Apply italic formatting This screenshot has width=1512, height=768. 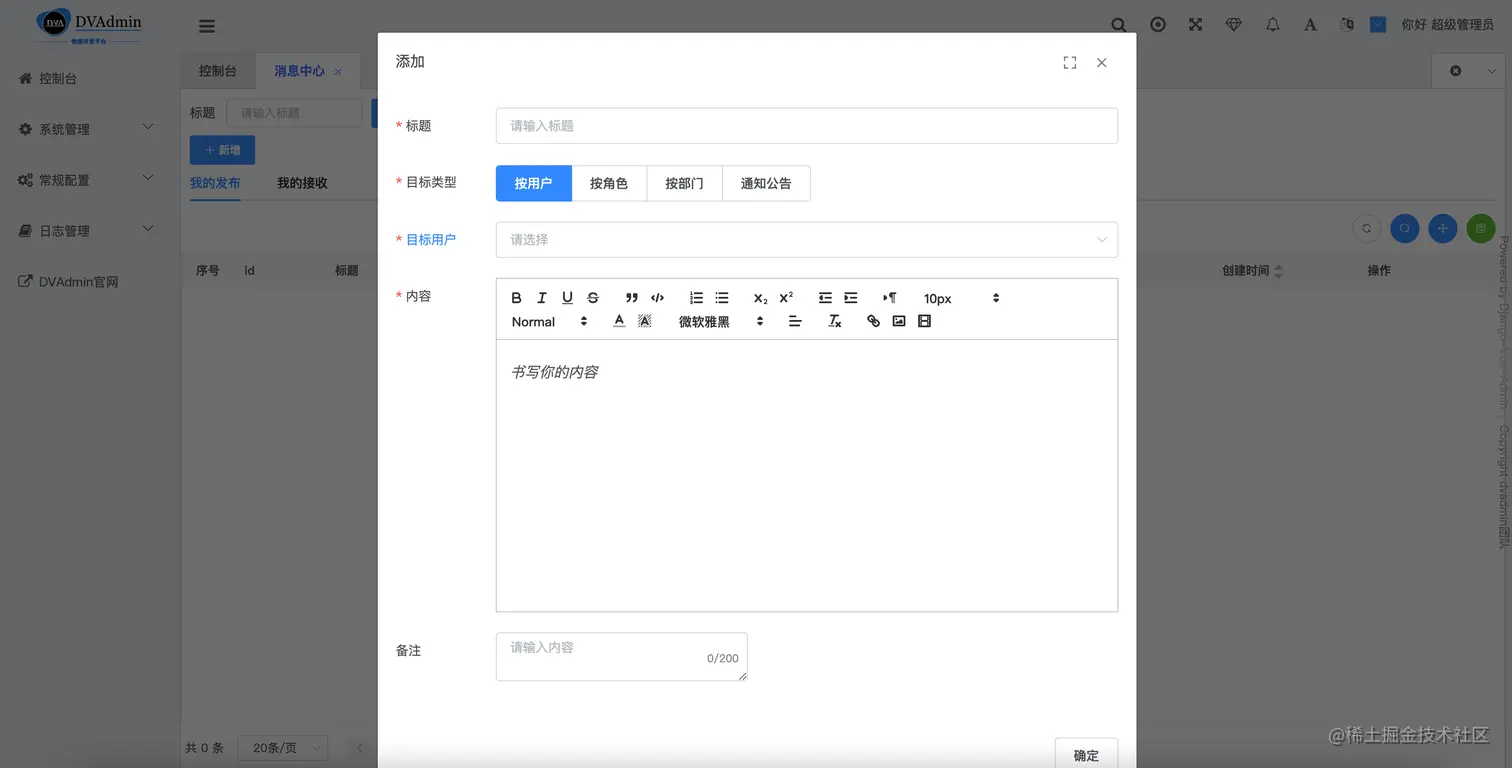[x=541, y=297]
